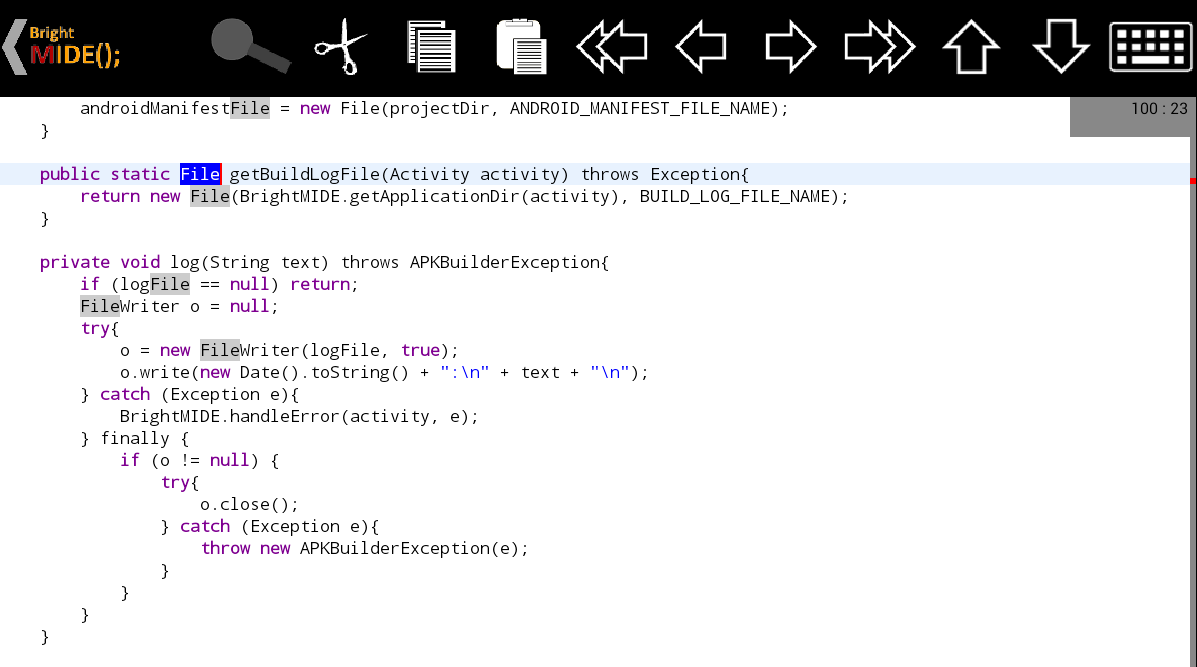Move cursor up with up arrow
The height and width of the screenshot is (667, 1197).
click(971, 47)
